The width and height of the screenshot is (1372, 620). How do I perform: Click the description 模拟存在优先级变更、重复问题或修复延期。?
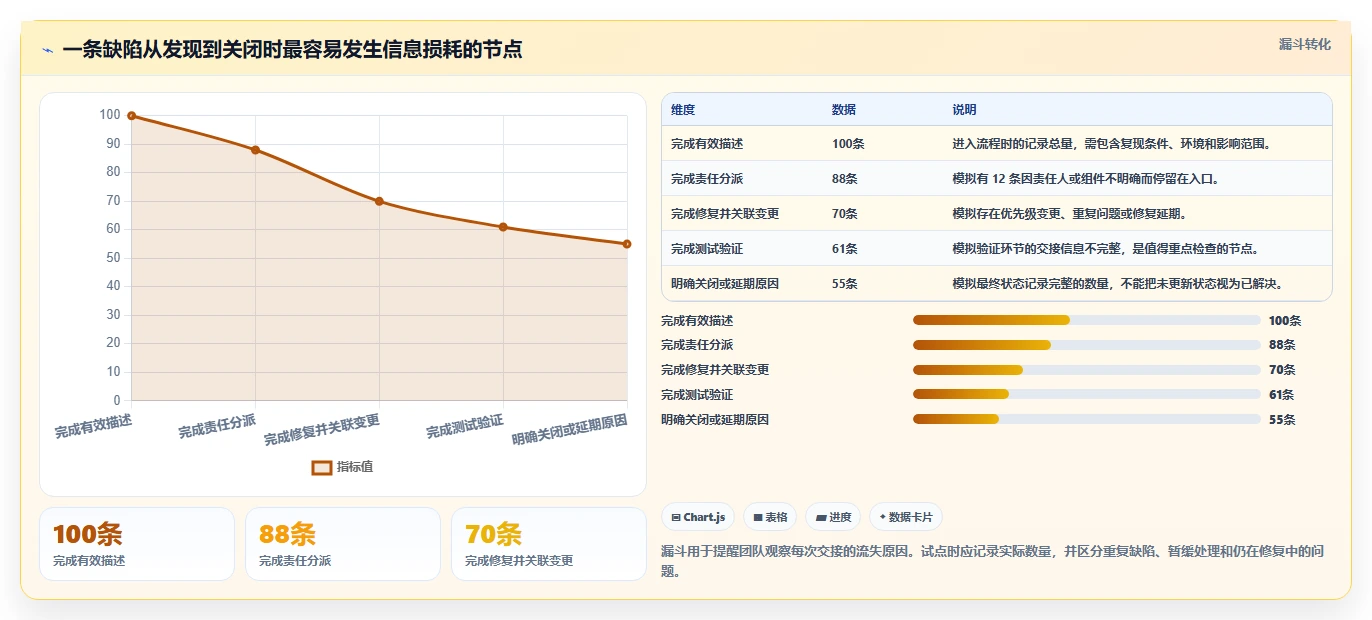tap(1070, 214)
